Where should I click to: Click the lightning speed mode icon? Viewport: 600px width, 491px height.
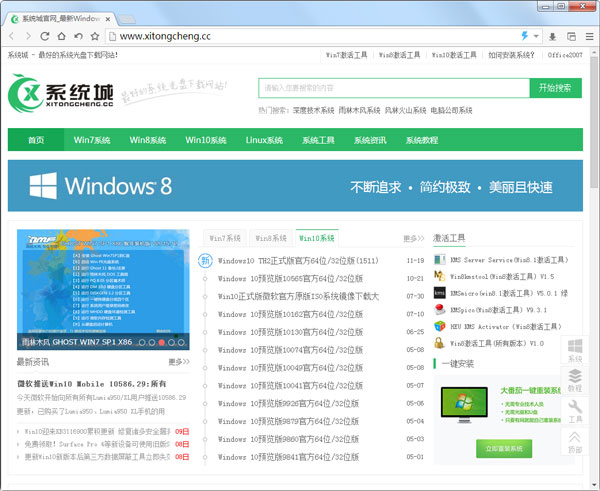coord(525,36)
